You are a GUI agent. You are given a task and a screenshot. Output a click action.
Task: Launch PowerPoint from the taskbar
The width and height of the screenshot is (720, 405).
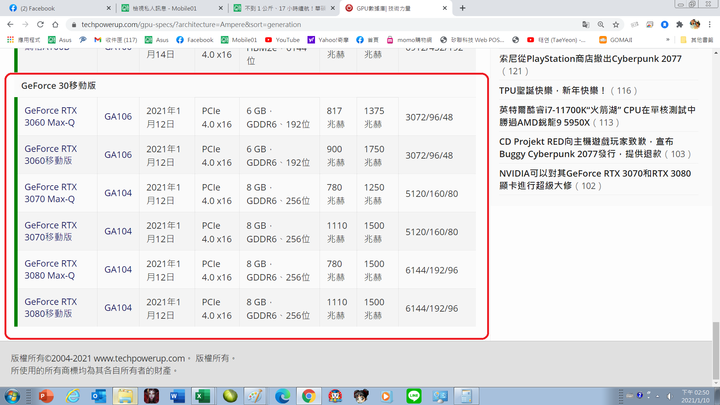[46, 396]
